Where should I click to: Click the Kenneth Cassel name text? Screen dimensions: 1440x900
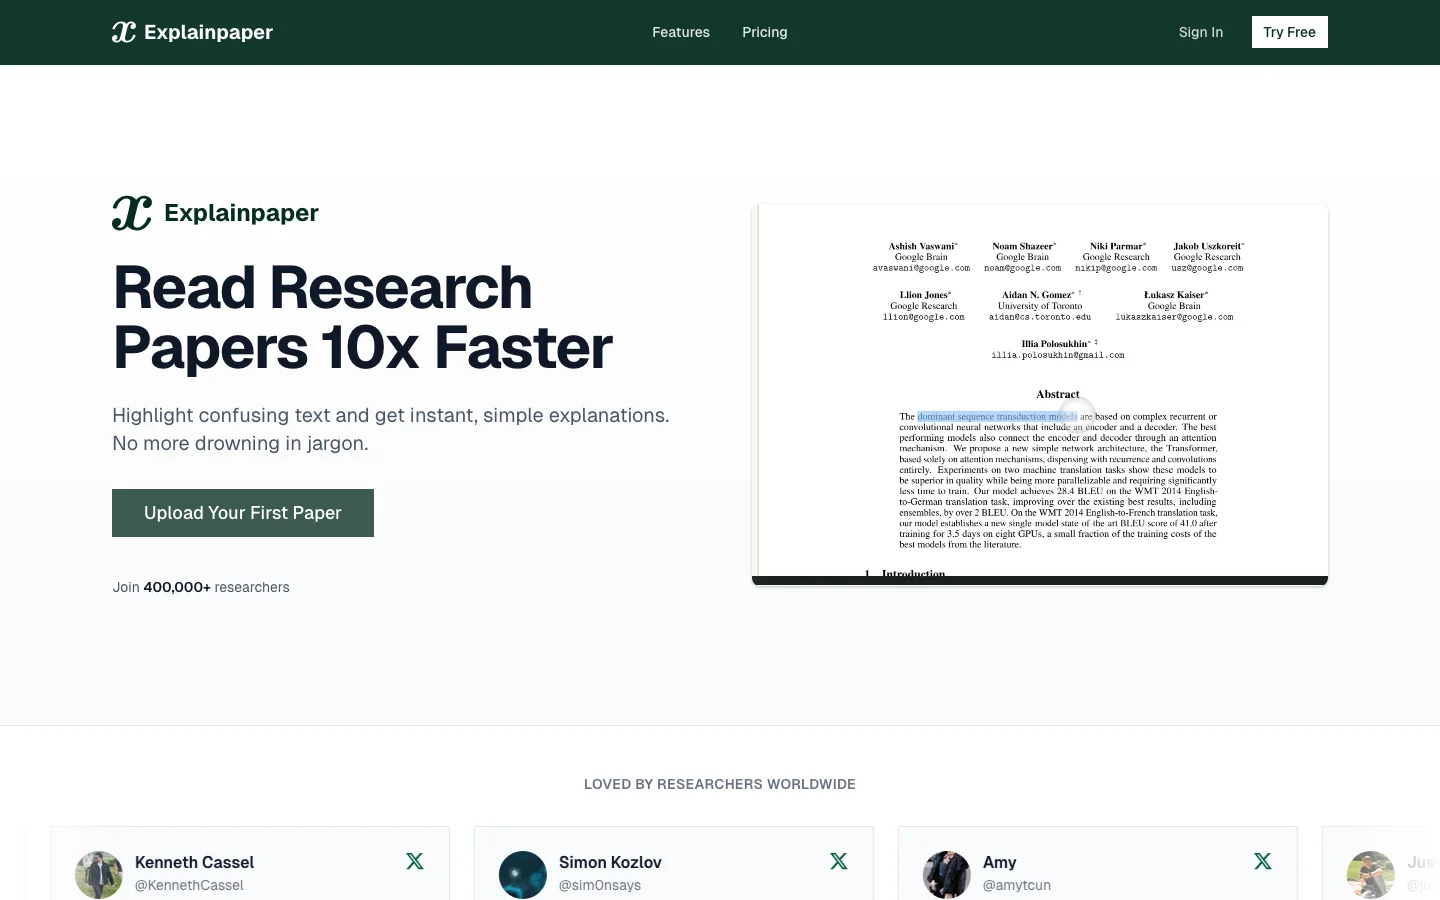(195, 862)
